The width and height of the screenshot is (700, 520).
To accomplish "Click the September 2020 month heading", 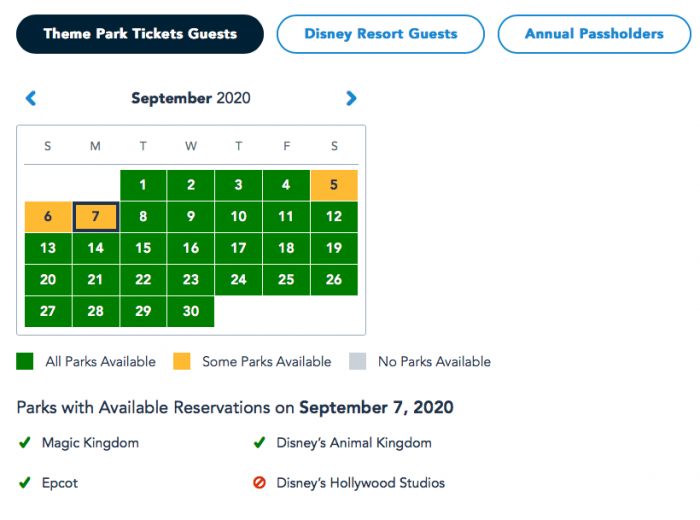I will pyautogui.click(x=191, y=98).
